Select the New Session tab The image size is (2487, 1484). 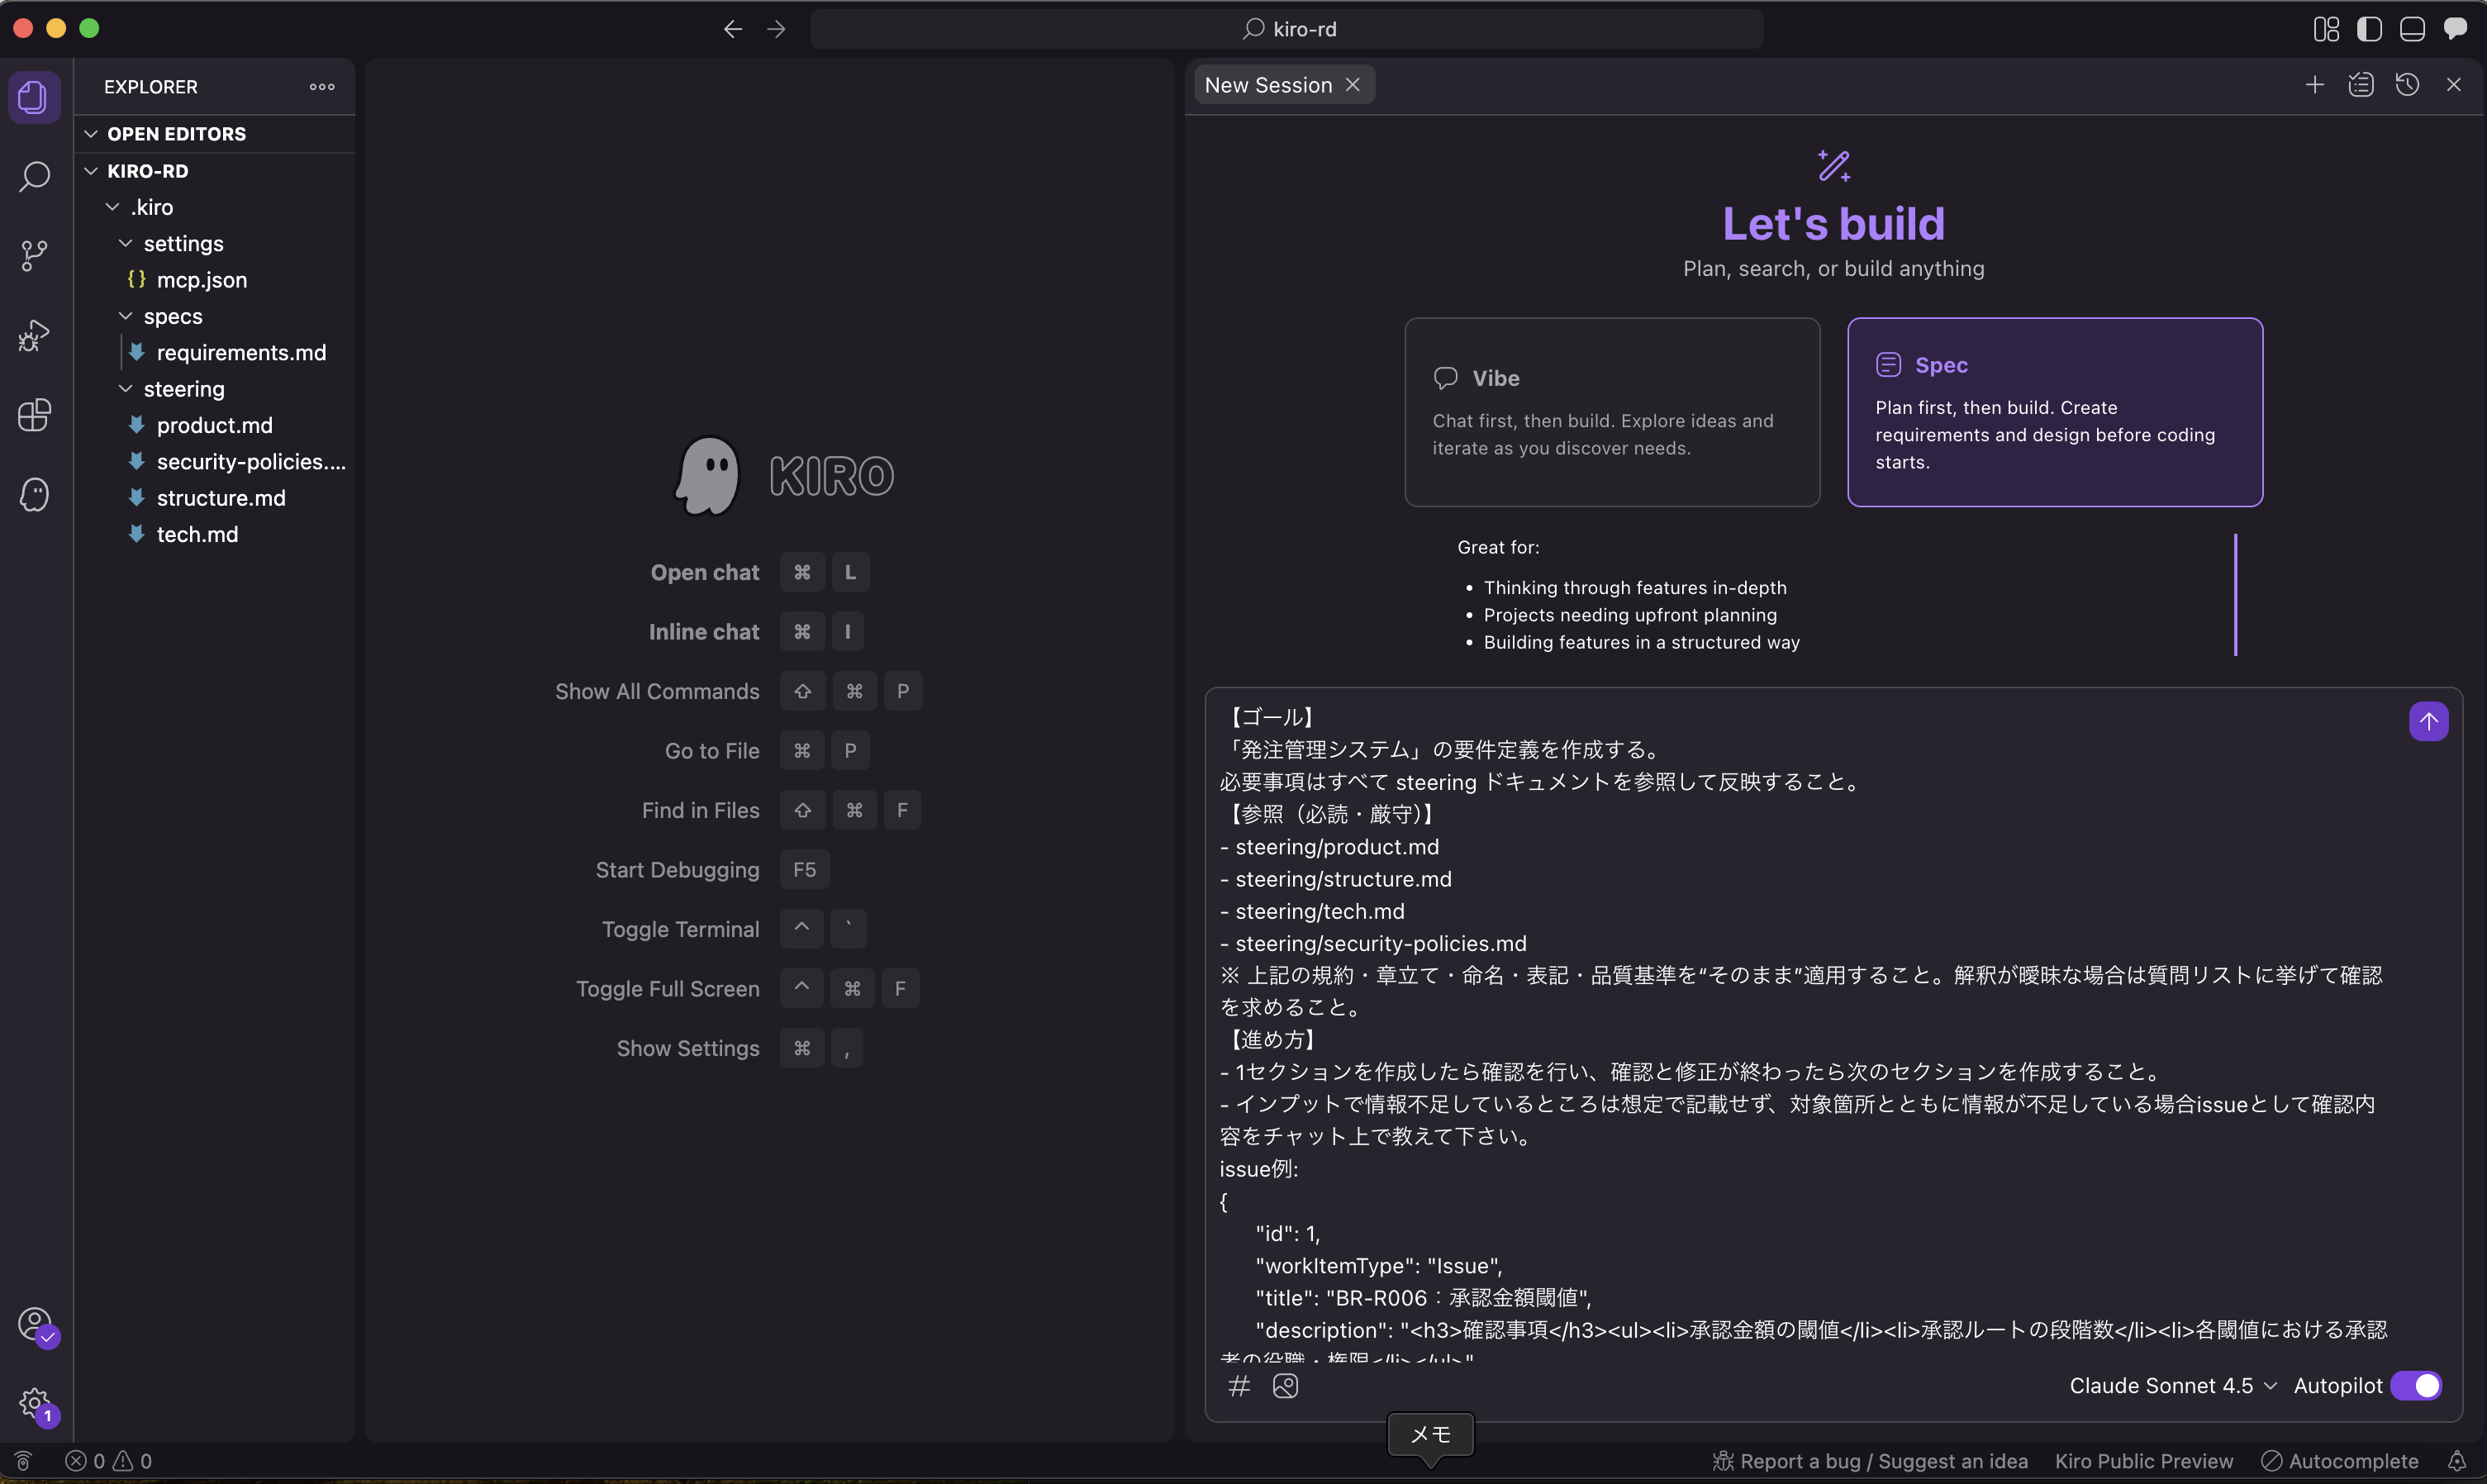pos(1267,85)
